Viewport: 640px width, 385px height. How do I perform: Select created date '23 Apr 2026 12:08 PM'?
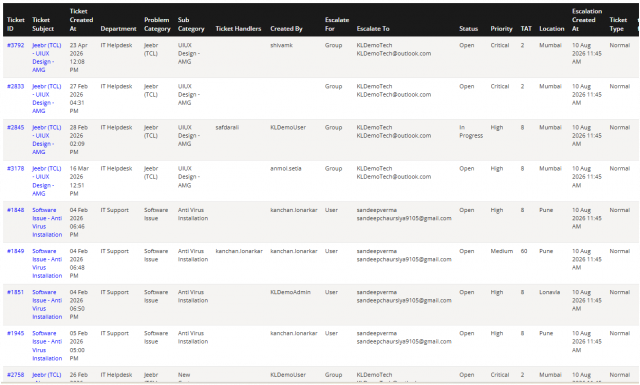(x=78, y=58)
